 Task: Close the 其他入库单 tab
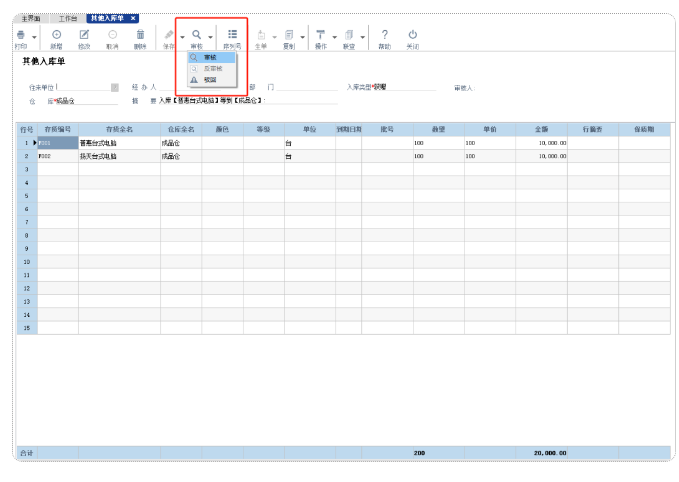coord(133,19)
